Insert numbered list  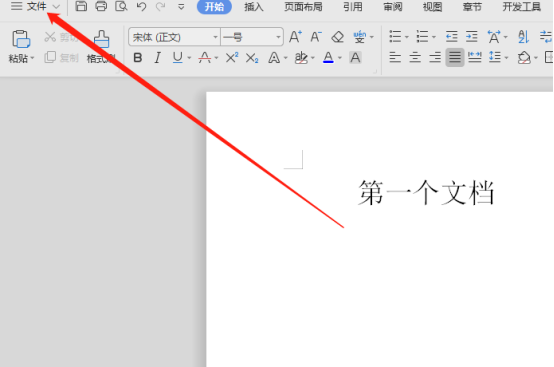pyautogui.click(x=422, y=36)
